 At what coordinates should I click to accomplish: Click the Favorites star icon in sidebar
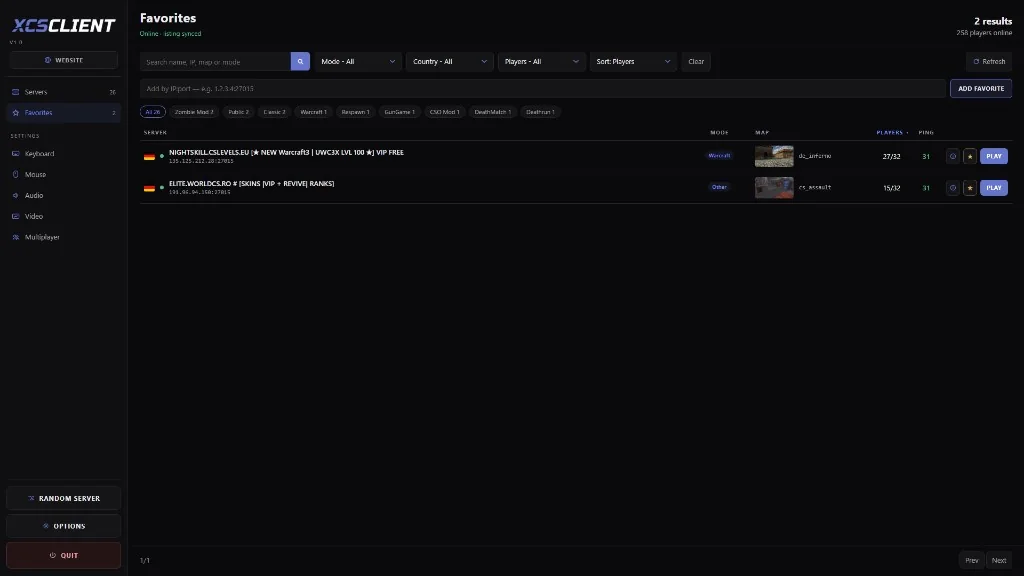pyautogui.click(x=16, y=112)
